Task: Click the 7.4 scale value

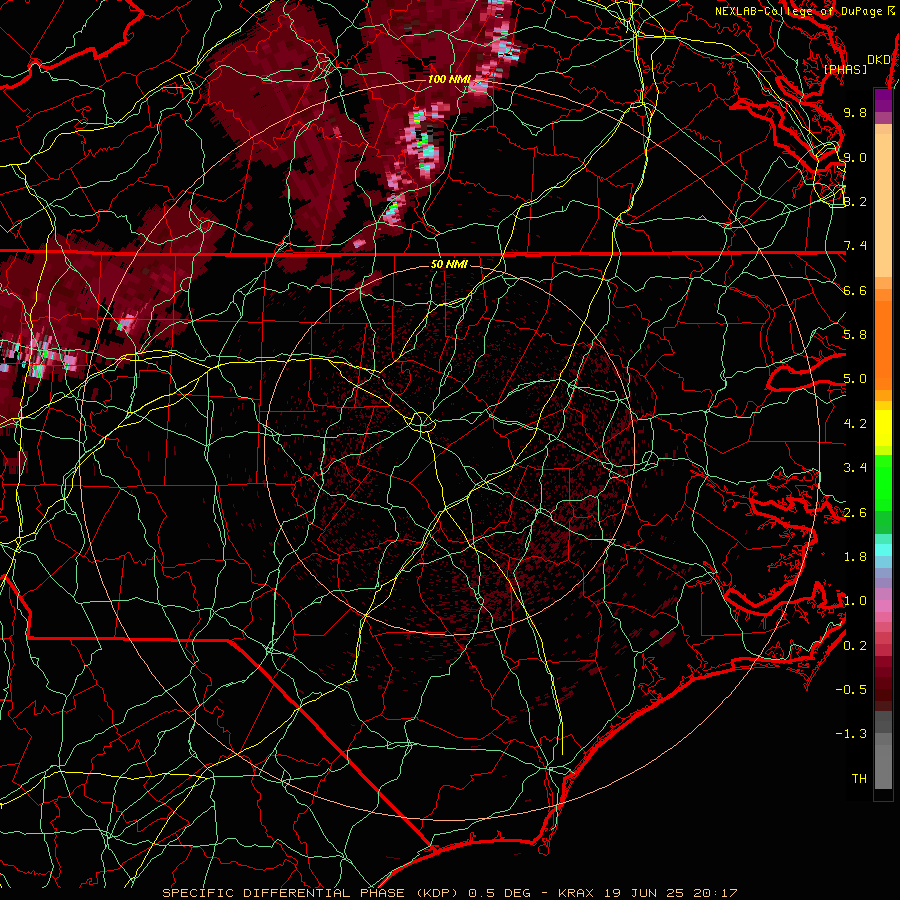Action: click(x=855, y=246)
